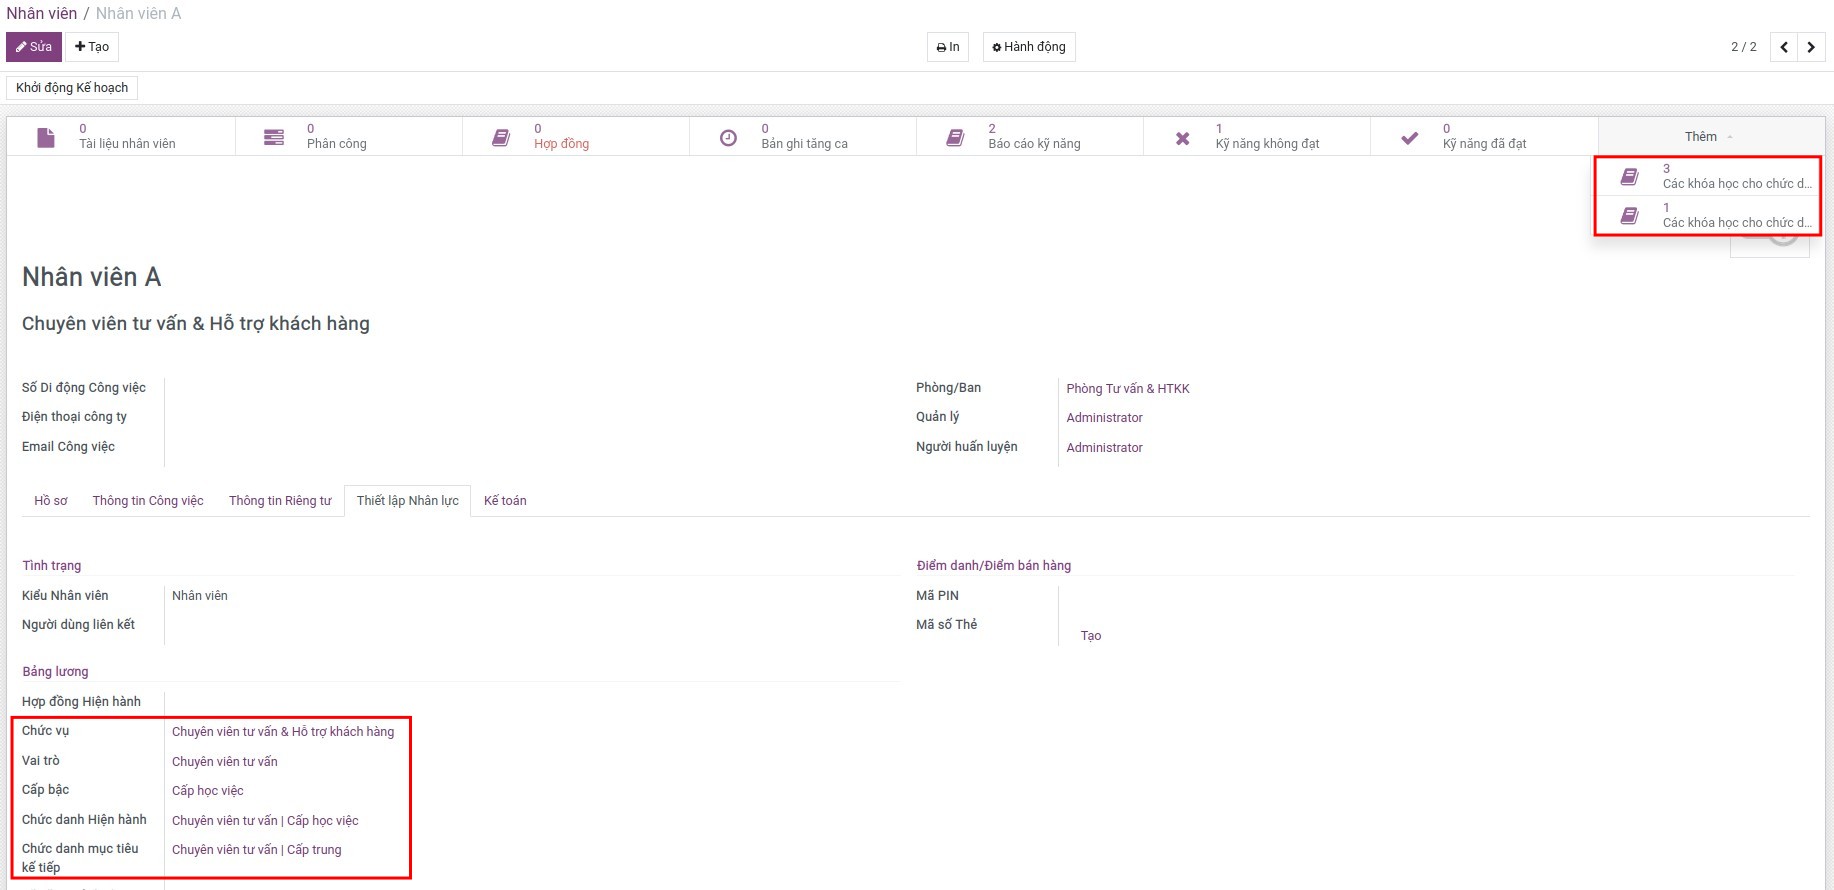The height and width of the screenshot is (890, 1834).
Task: Open the In print dropdown
Action: [947, 47]
